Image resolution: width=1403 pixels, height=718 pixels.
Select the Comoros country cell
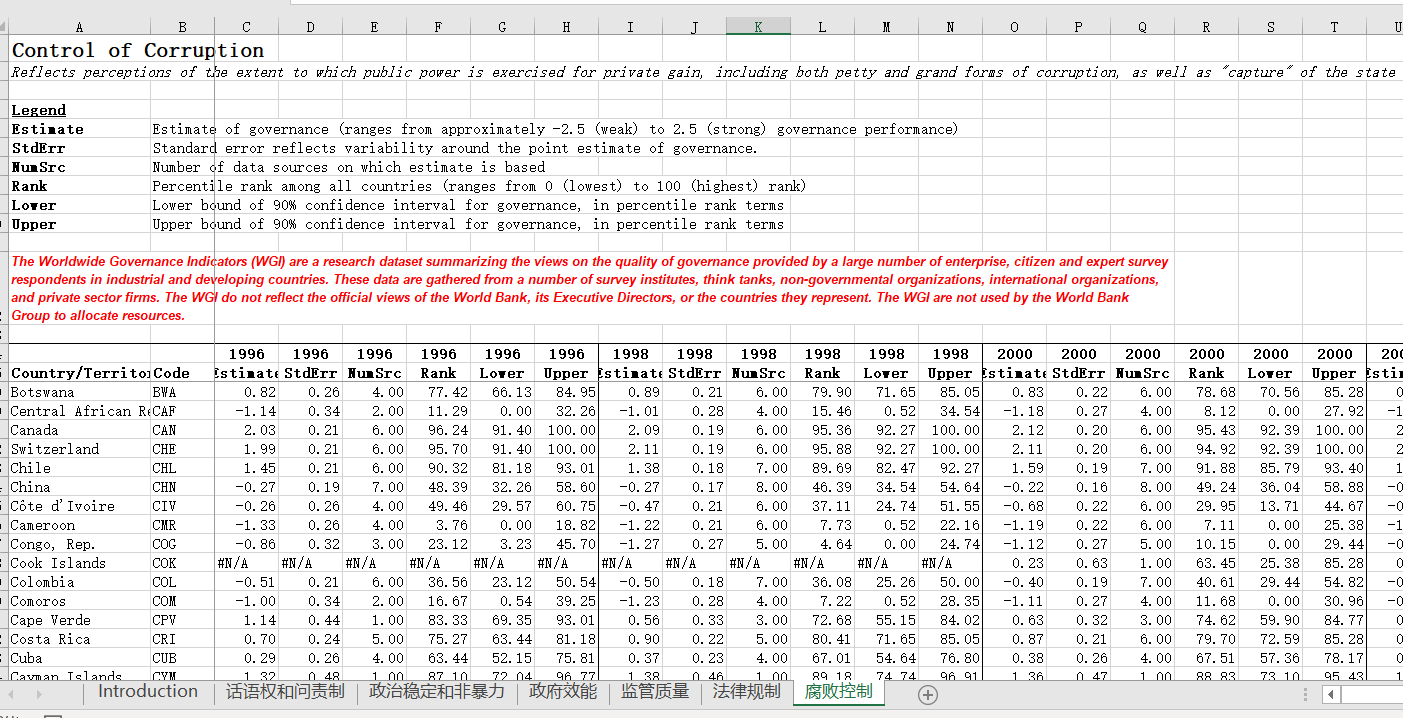click(x=80, y=601)
